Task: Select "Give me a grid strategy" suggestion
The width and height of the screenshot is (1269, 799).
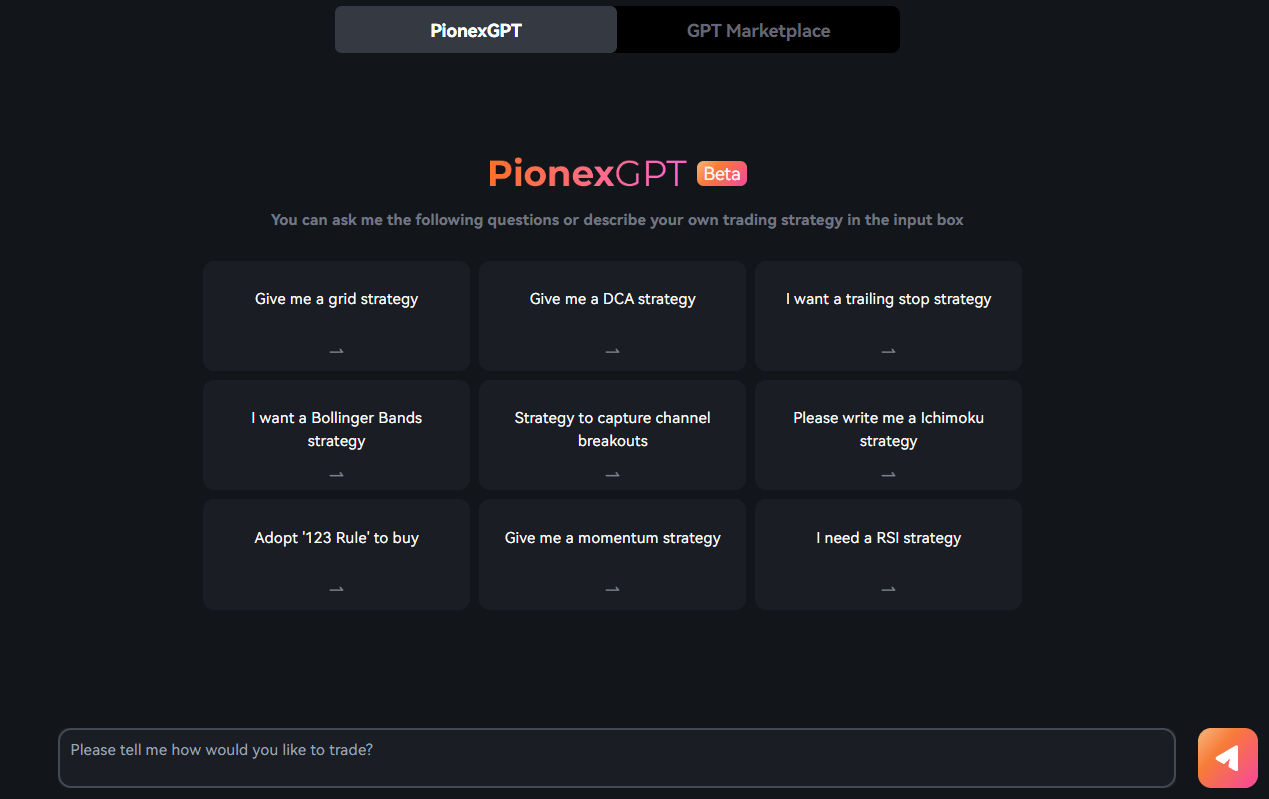Action: tap(336, 299)
